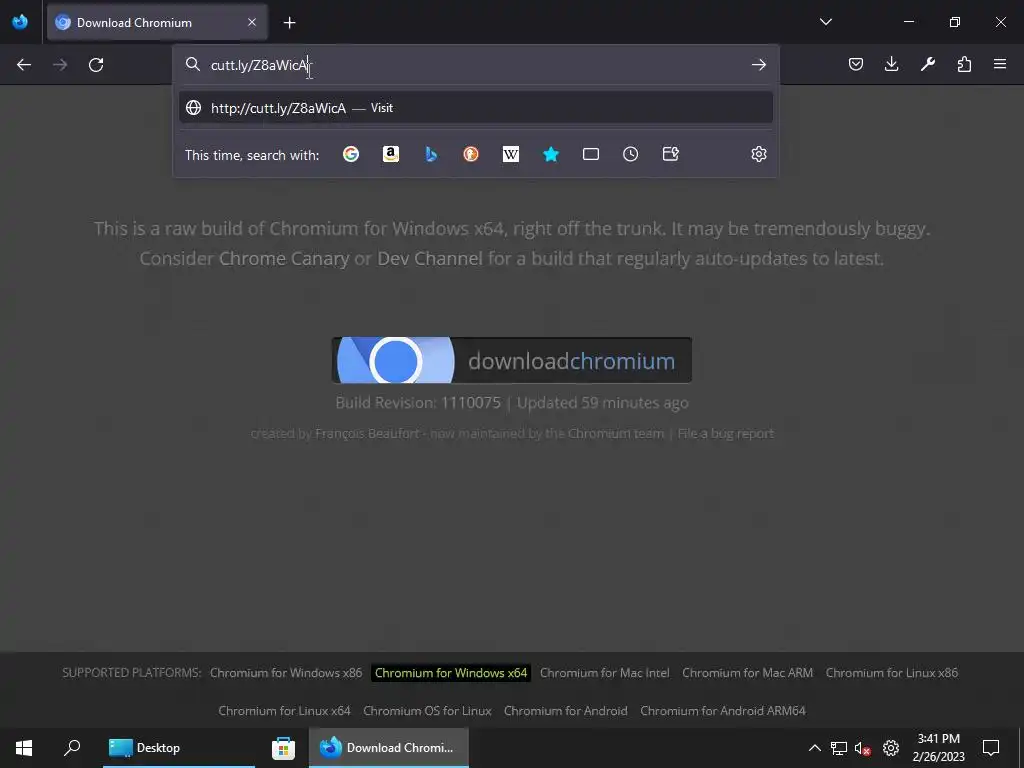
Task: Select Chromium for Windows x86
Action: [285, 673]
